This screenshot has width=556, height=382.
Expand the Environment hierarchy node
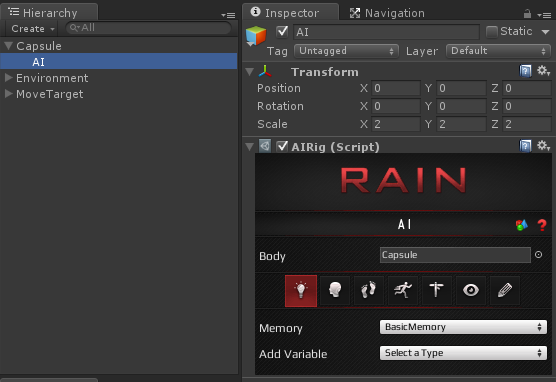coord(9,78)
